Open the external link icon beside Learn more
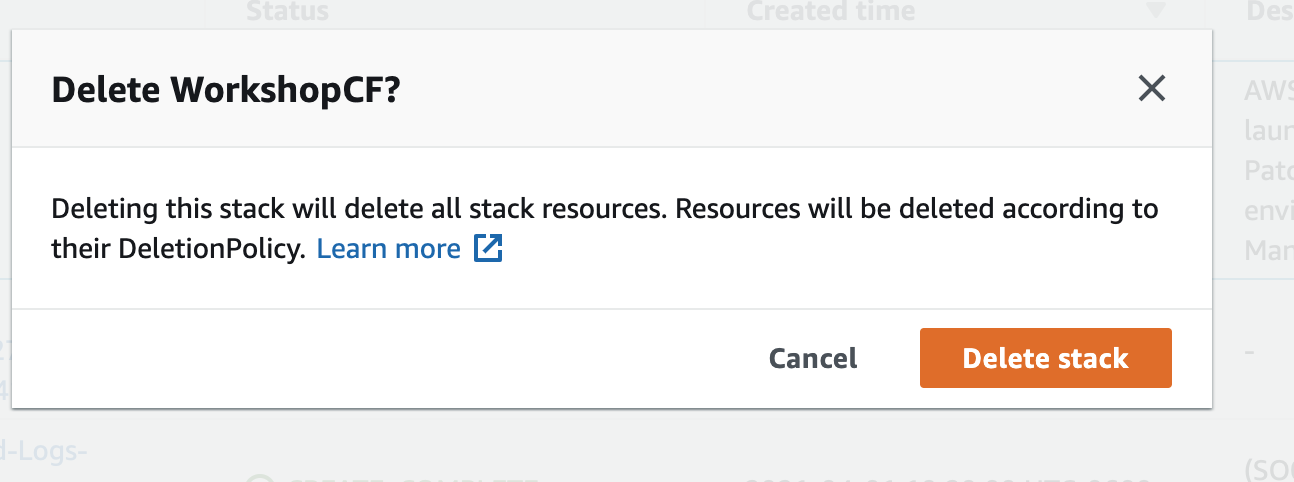The width and height of the screenshot is (1294, 482). tap(487, 249)
